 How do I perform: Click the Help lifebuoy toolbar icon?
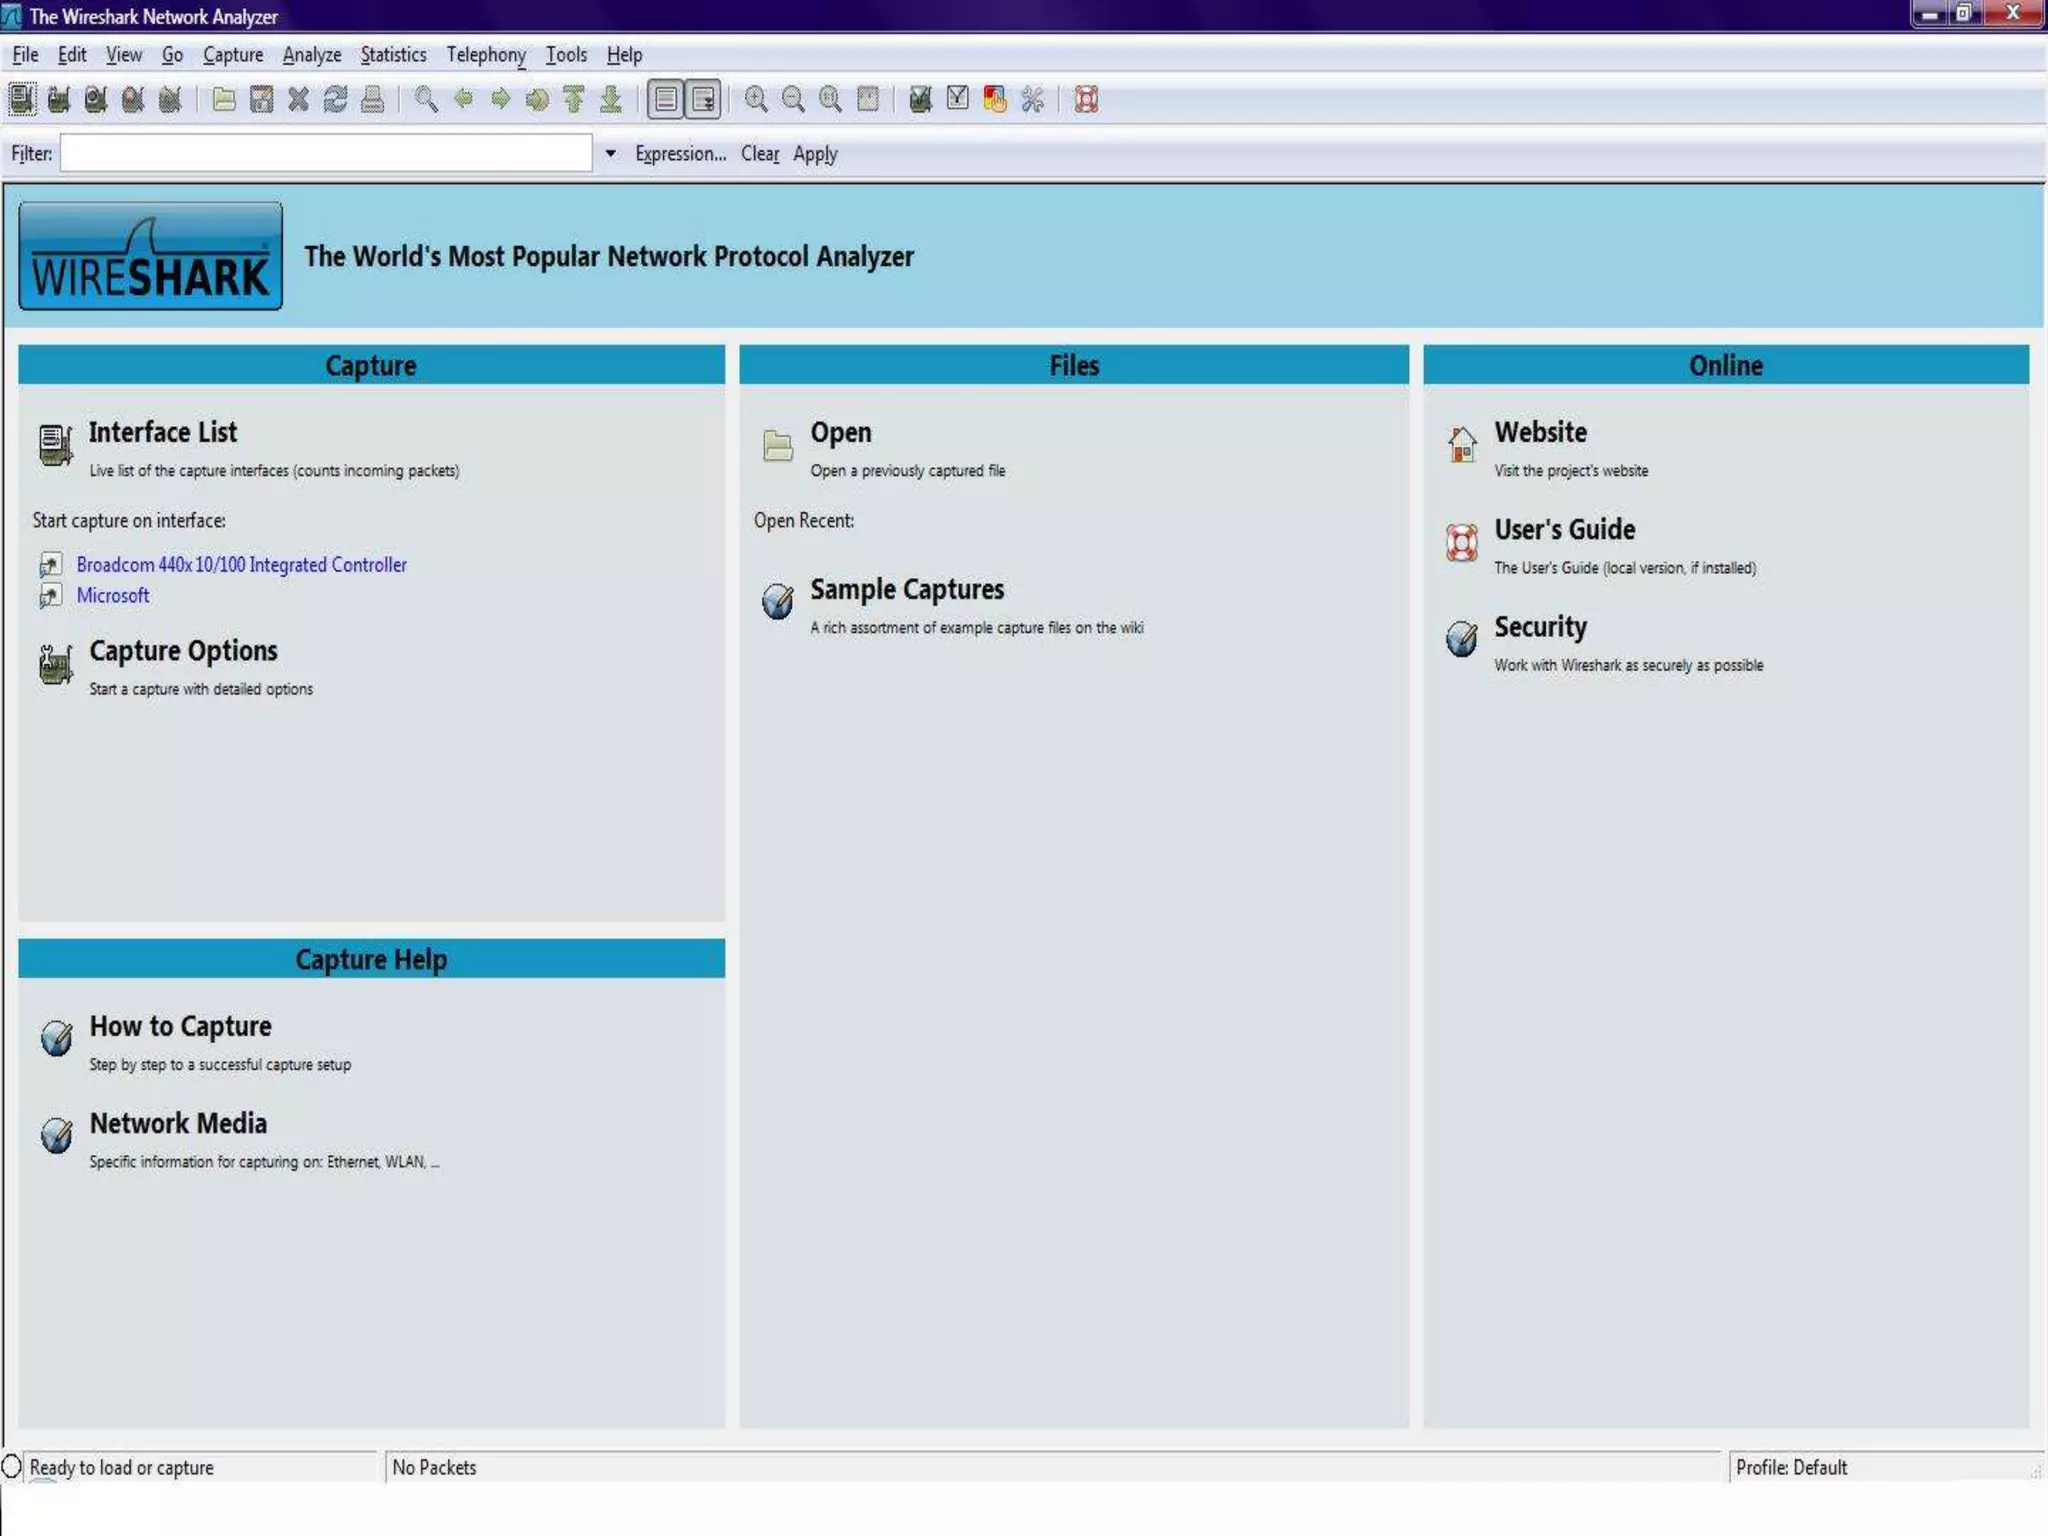[x=1086, y=99]
